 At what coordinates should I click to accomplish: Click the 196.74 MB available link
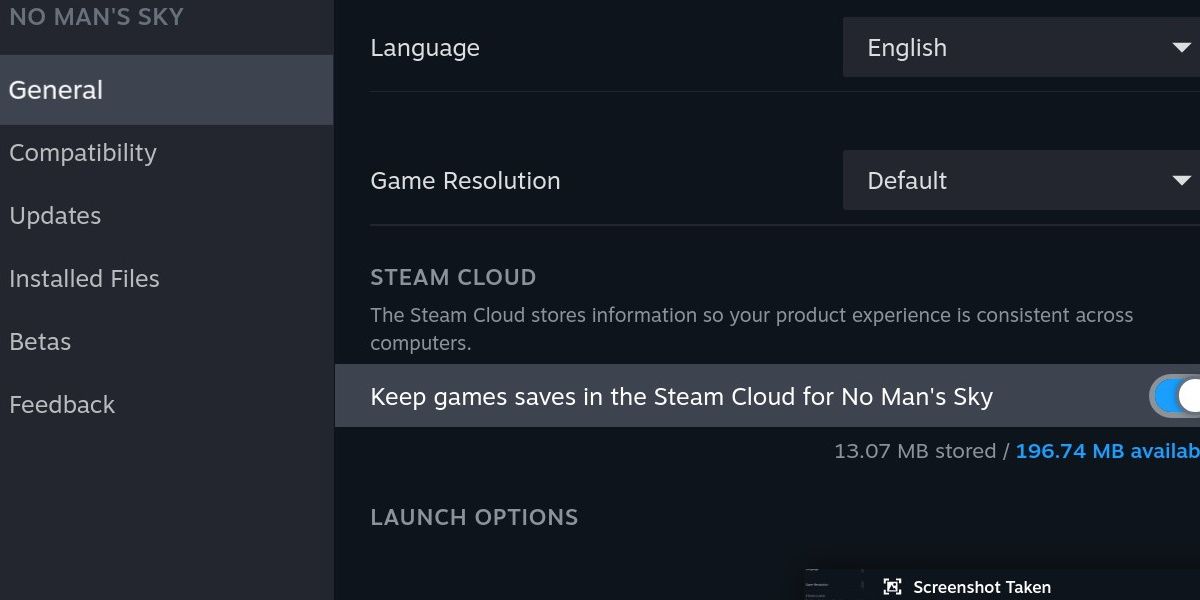tap(1110, 451)
